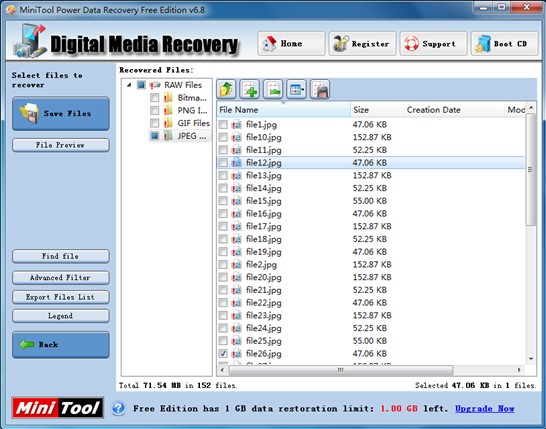Select the file19.jpg file name
The image size is (546, 429).
click(264, 252)
